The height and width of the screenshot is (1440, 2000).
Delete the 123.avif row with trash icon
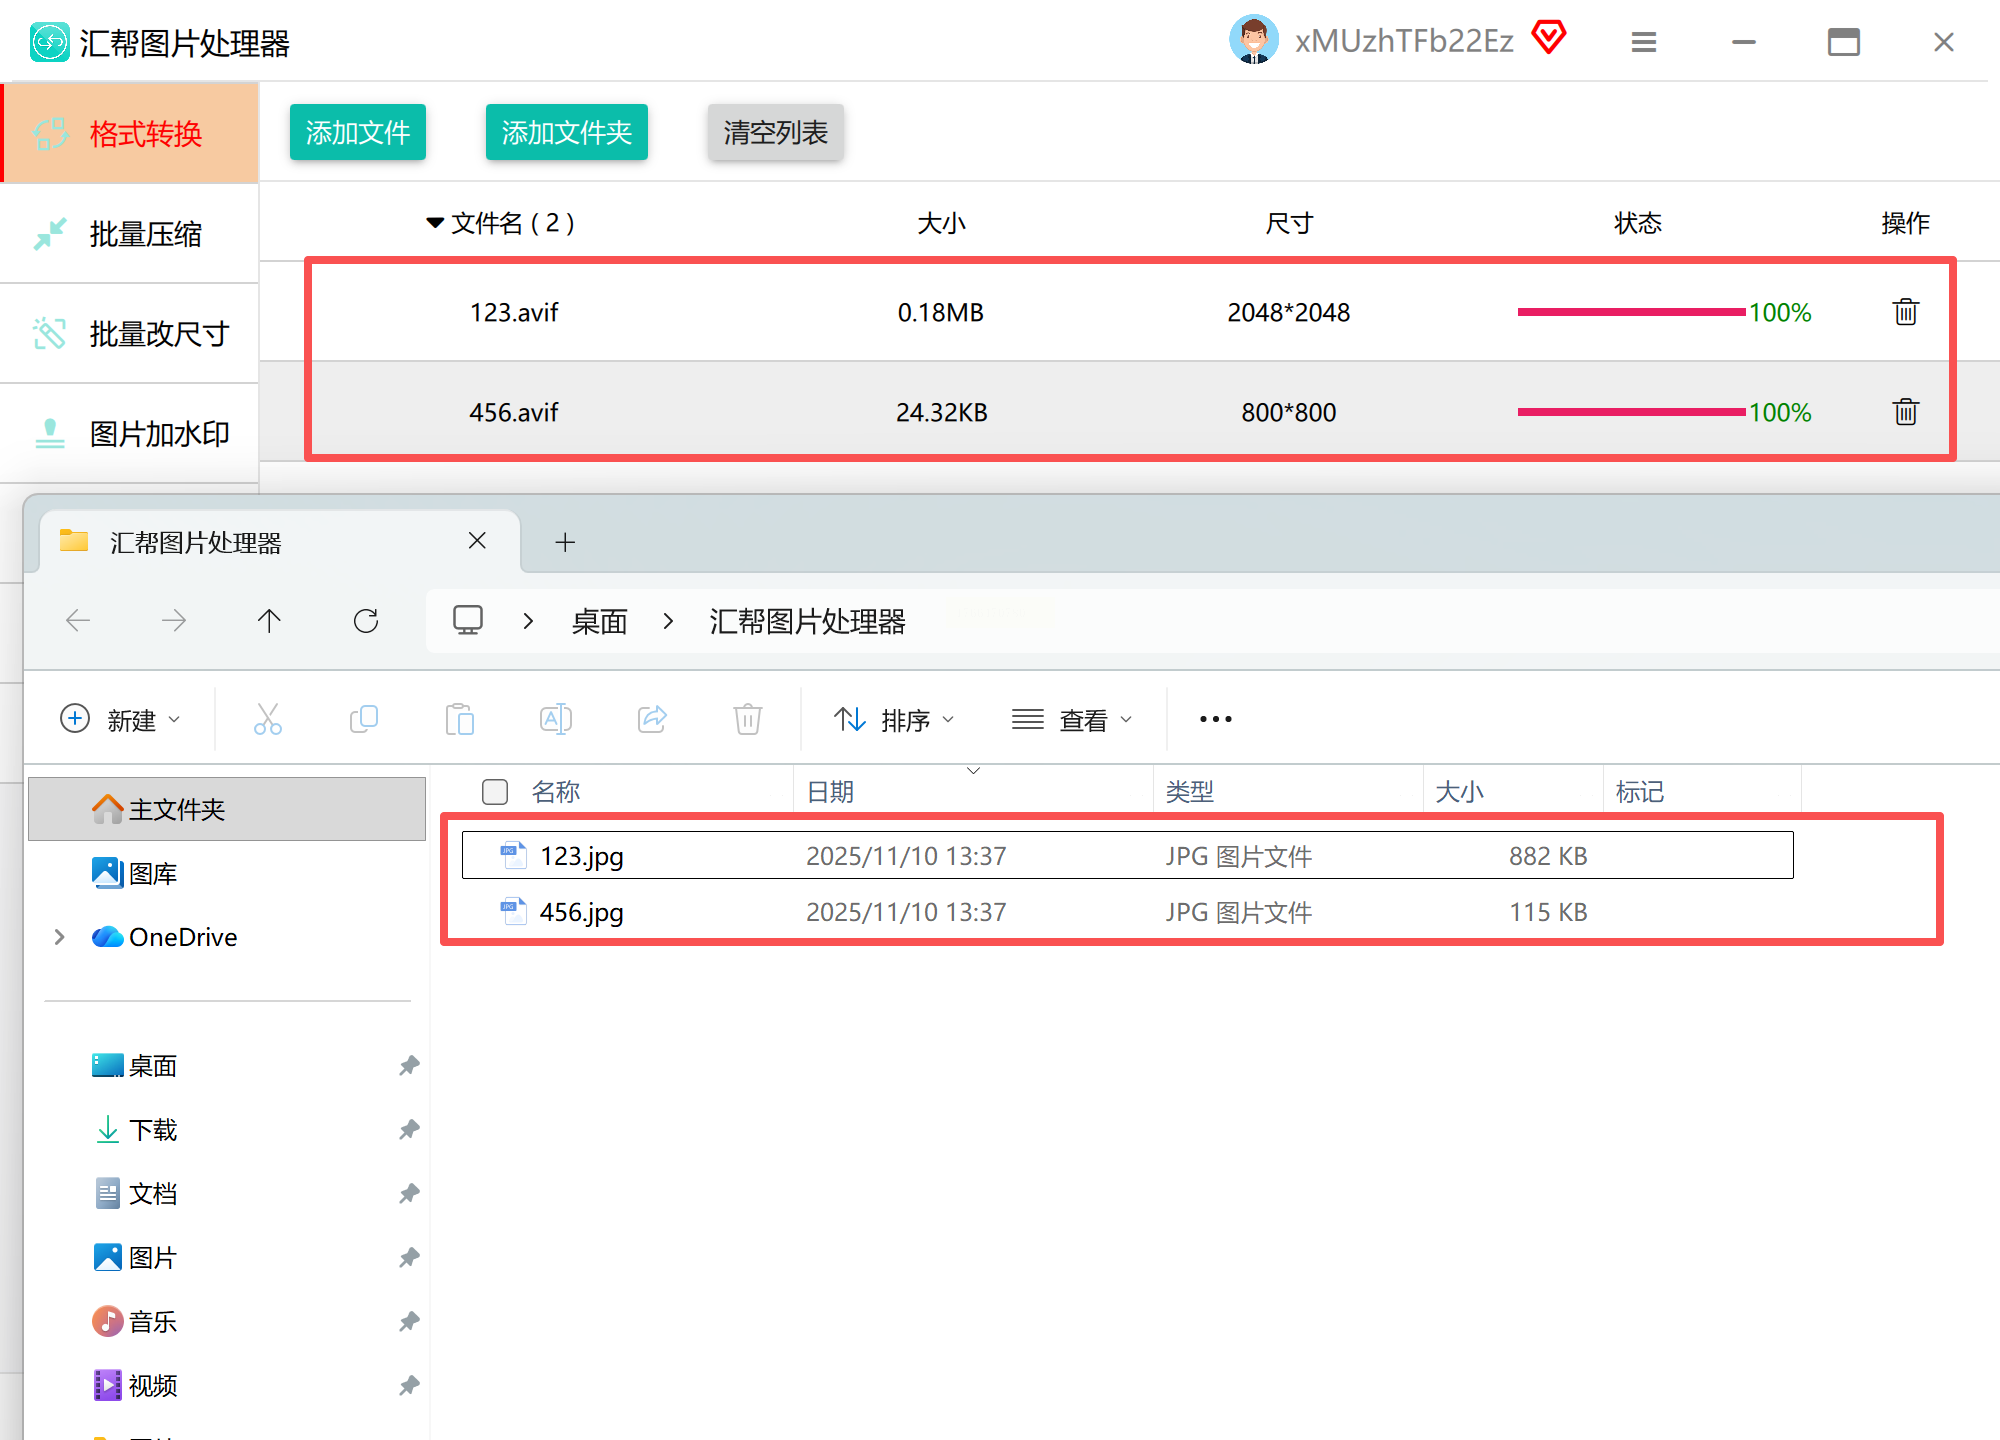(1905, 312)
